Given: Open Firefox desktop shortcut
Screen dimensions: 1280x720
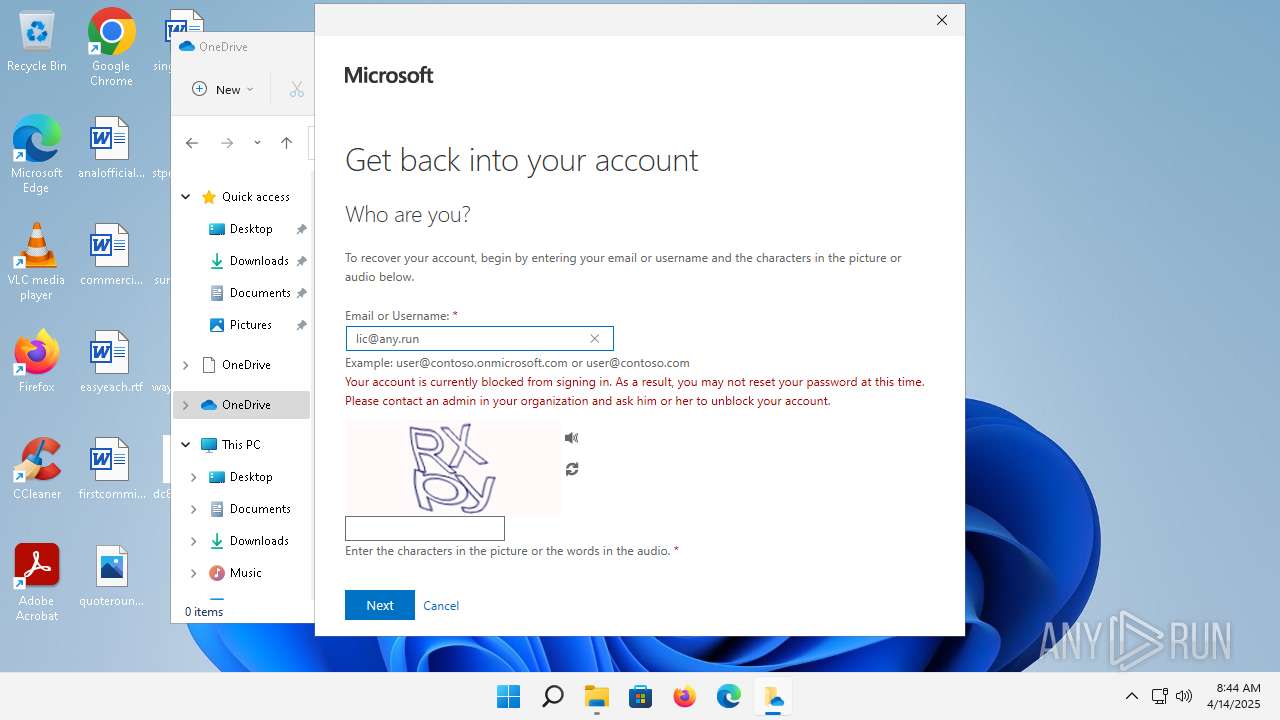Looking at the screenshot, I should coord(37,362).
